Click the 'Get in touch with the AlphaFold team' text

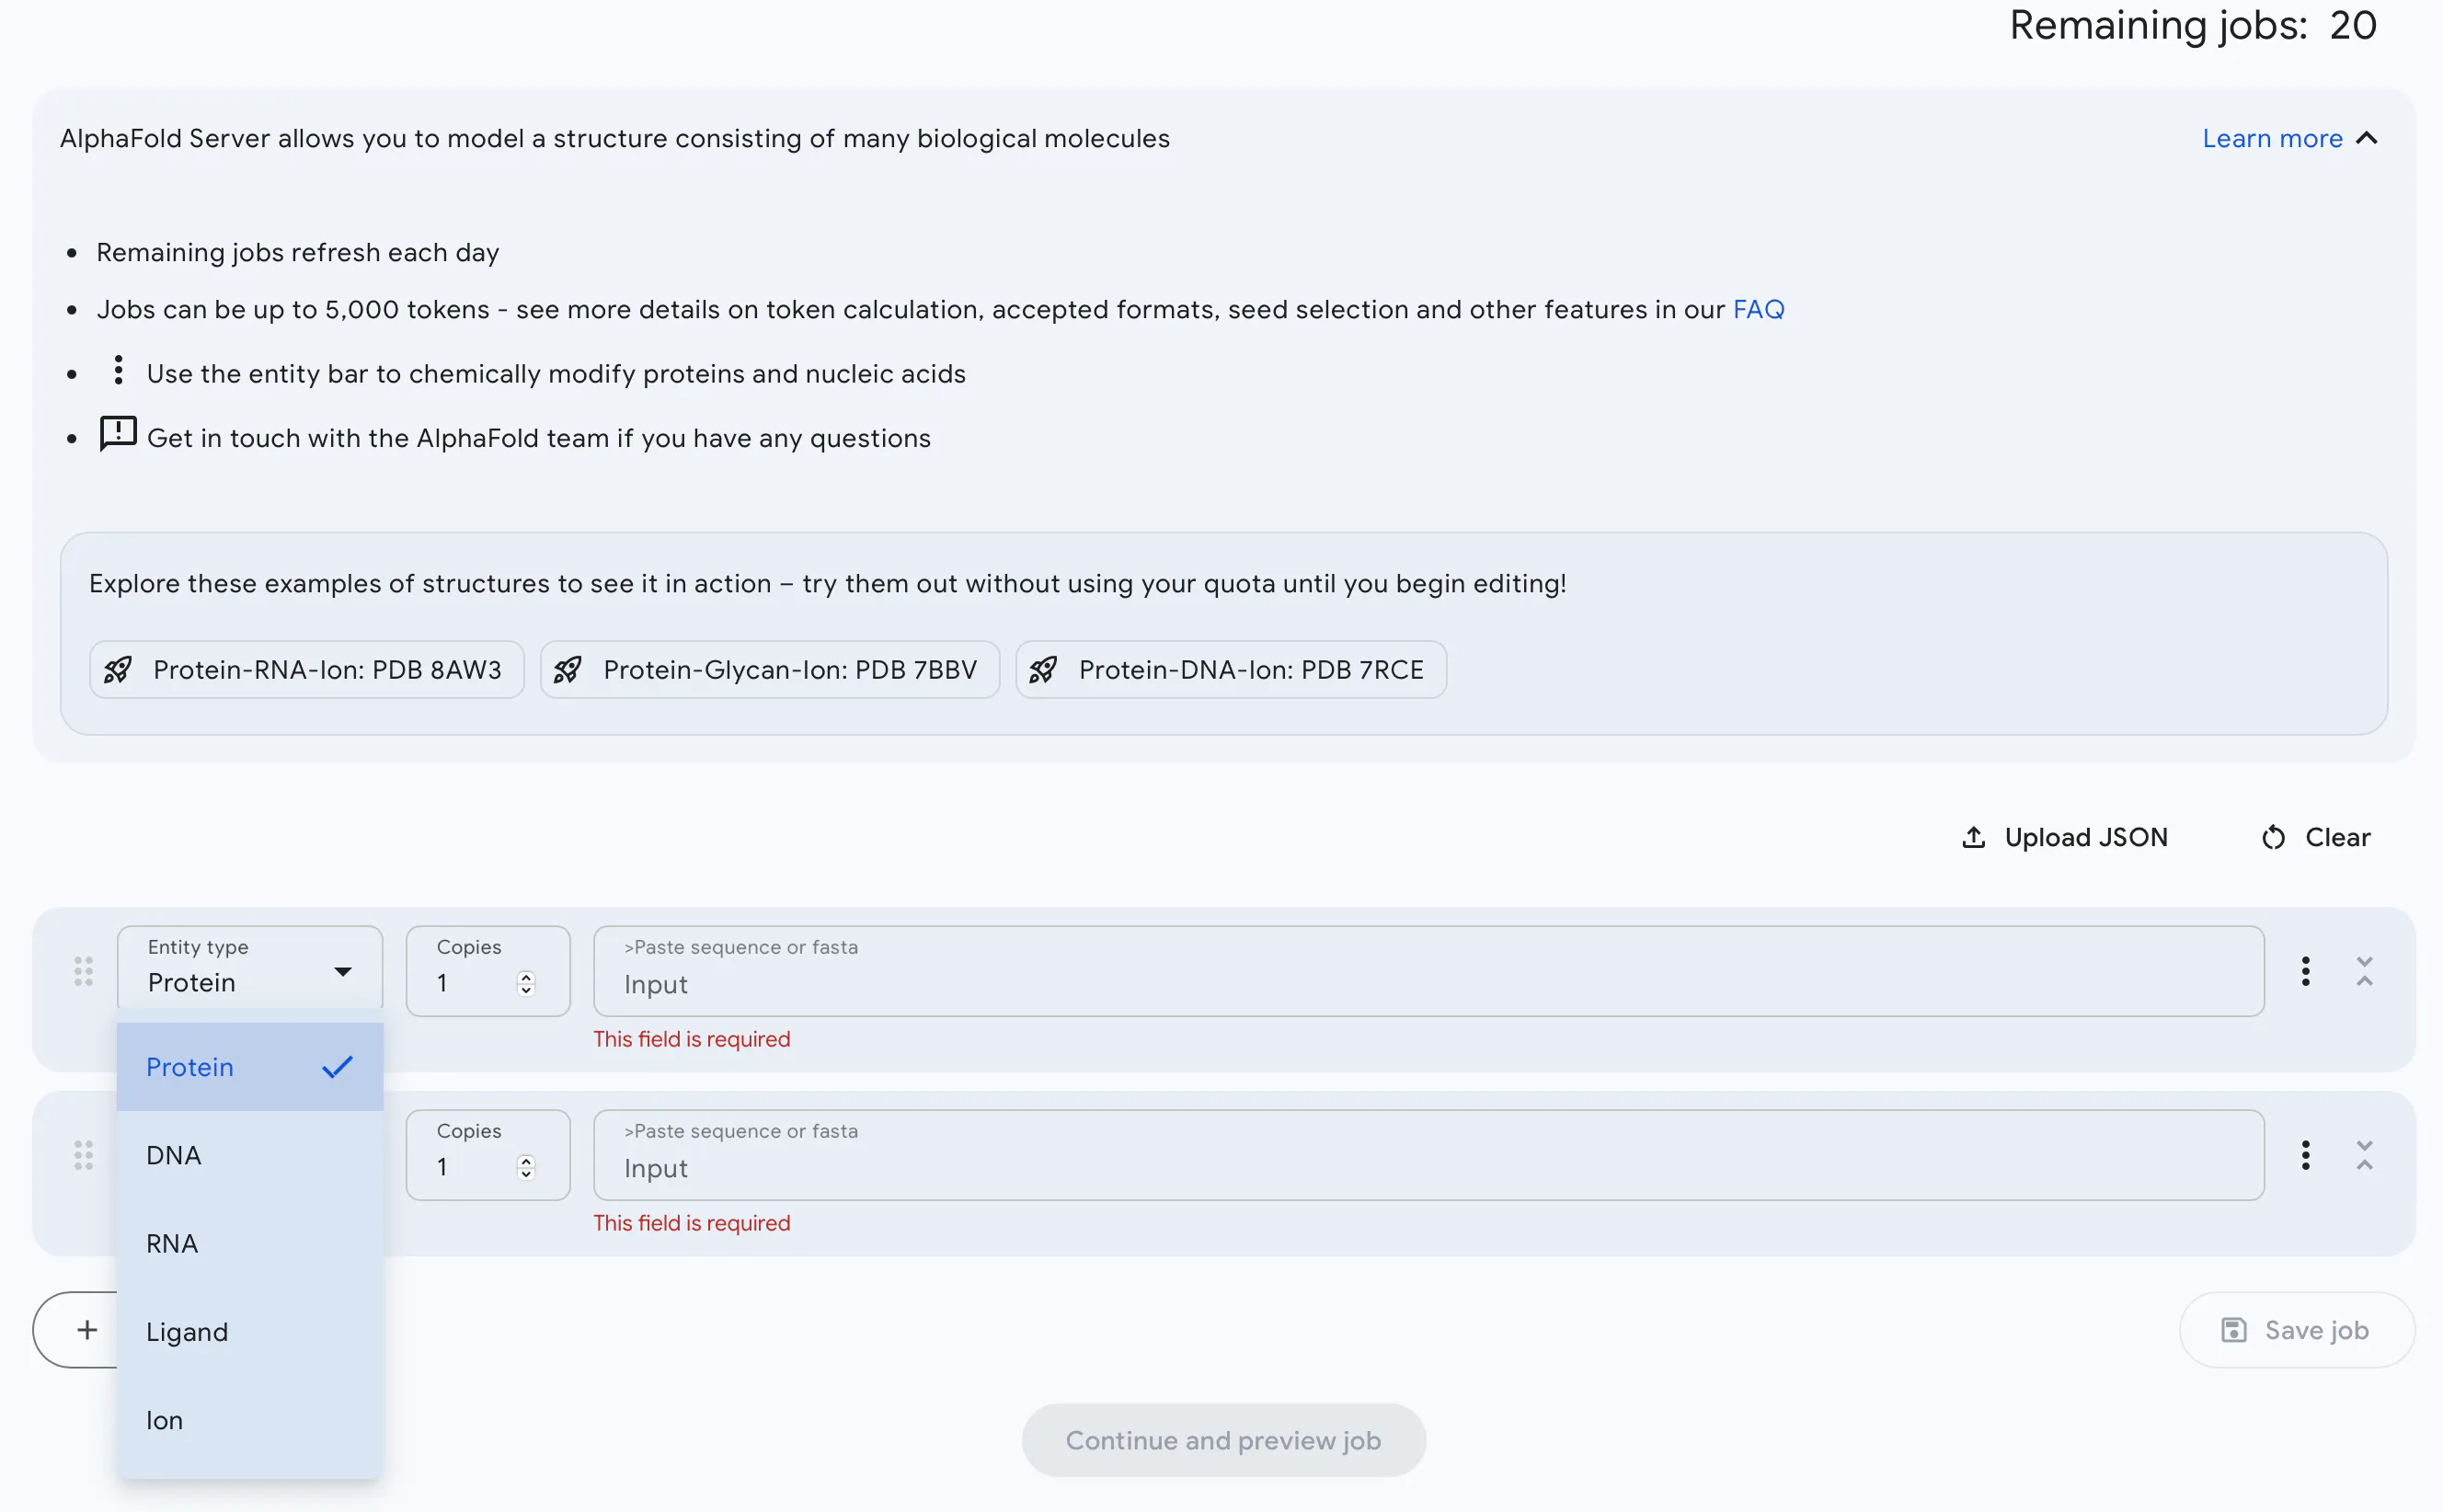point(539,438)
